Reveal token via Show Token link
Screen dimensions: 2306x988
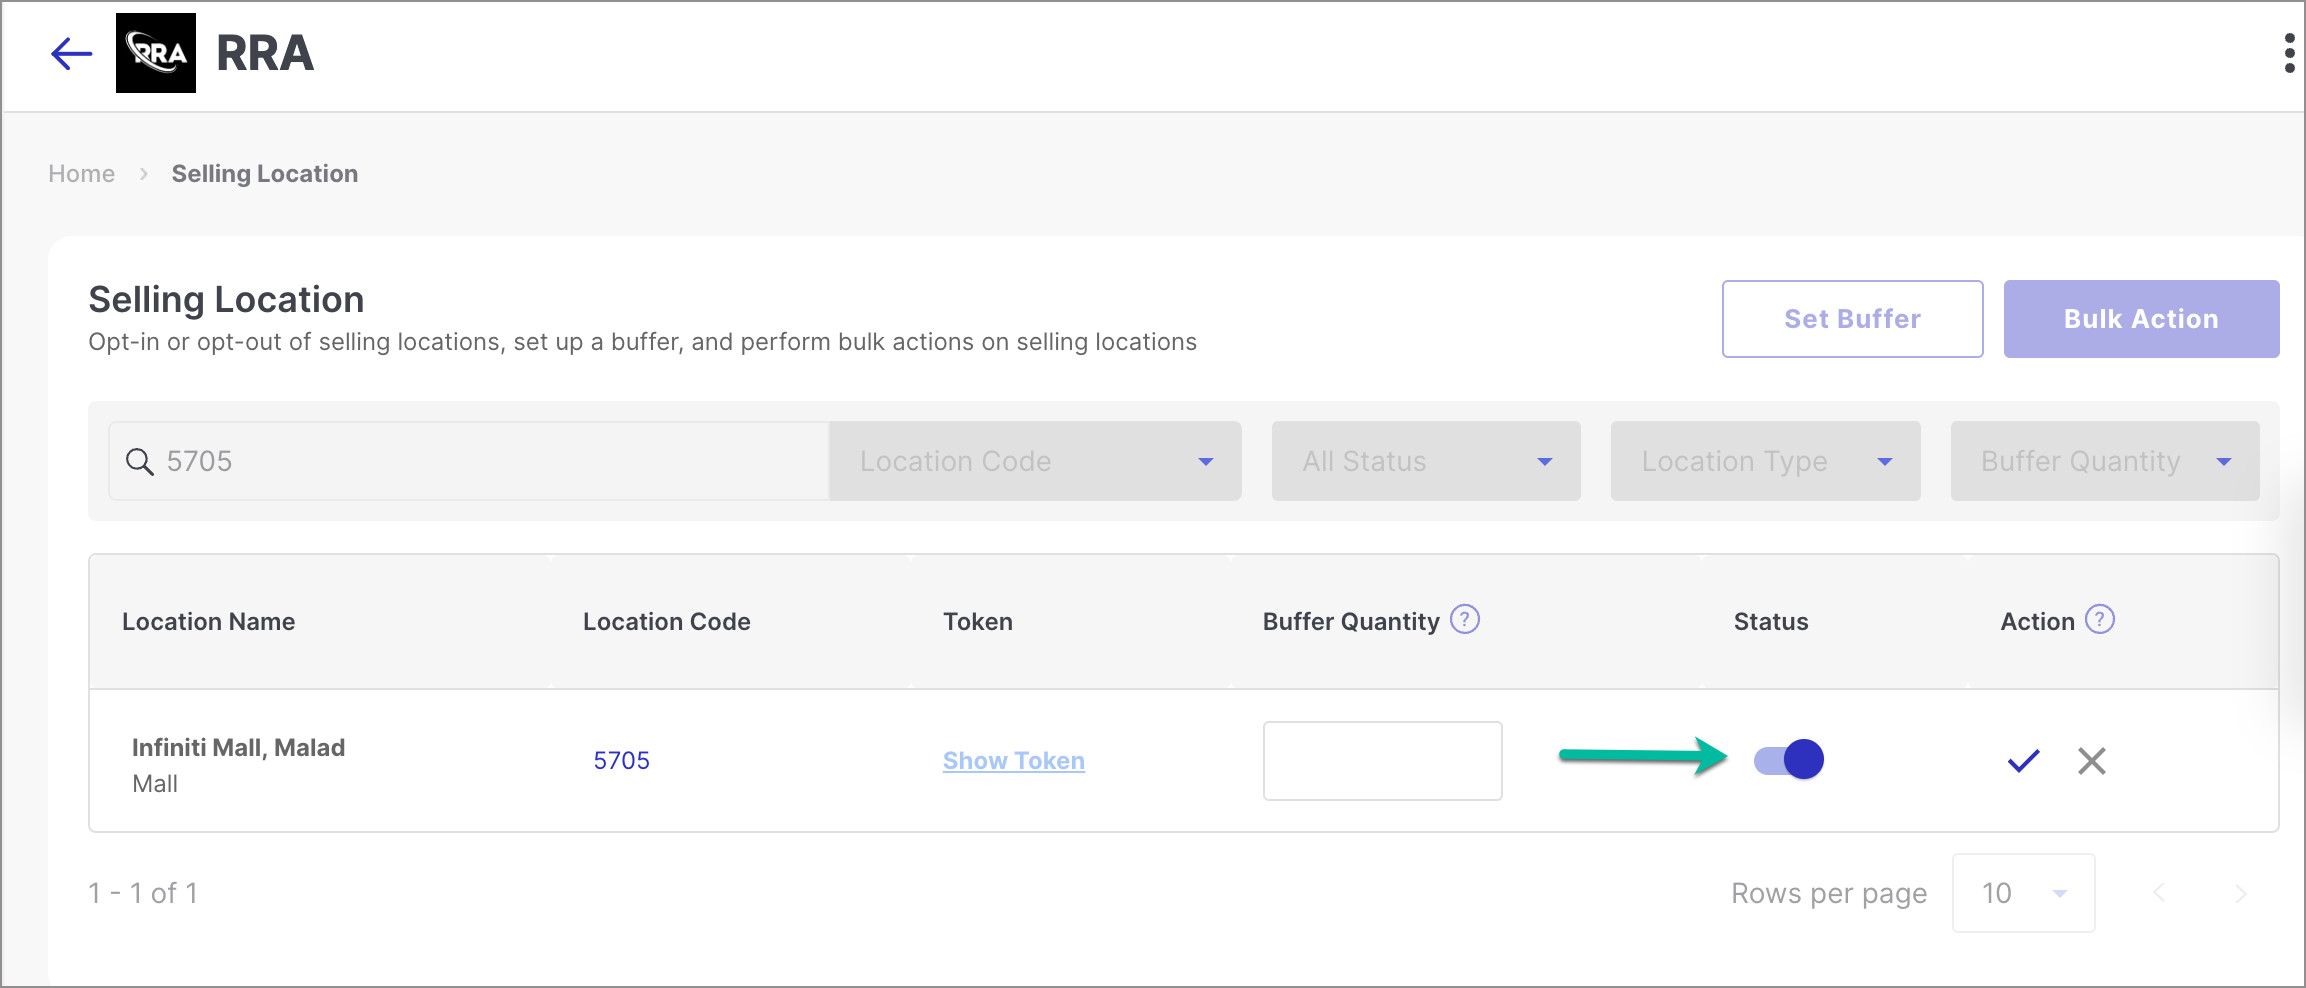point(1013,761)
